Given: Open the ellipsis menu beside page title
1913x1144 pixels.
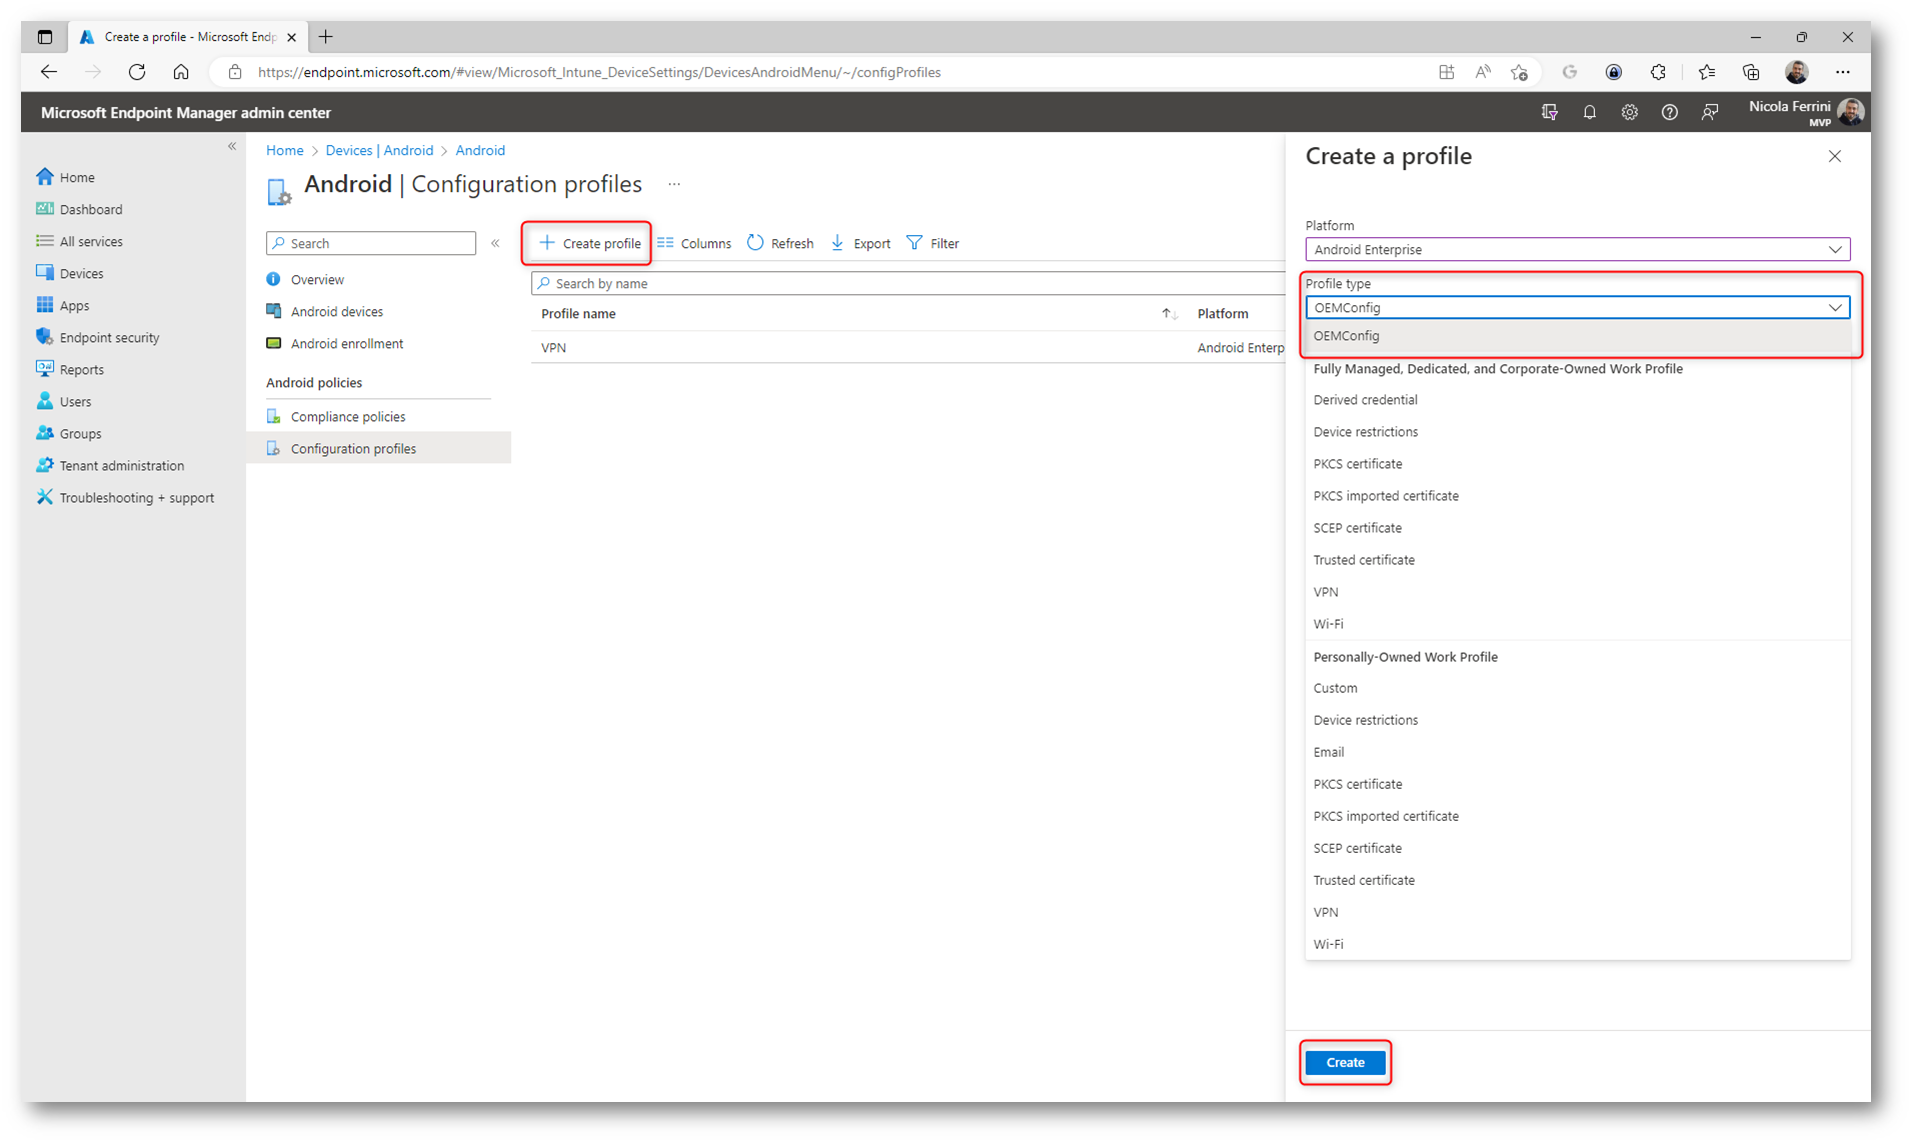Looking at the screenshot, I should tap(674, 184).
